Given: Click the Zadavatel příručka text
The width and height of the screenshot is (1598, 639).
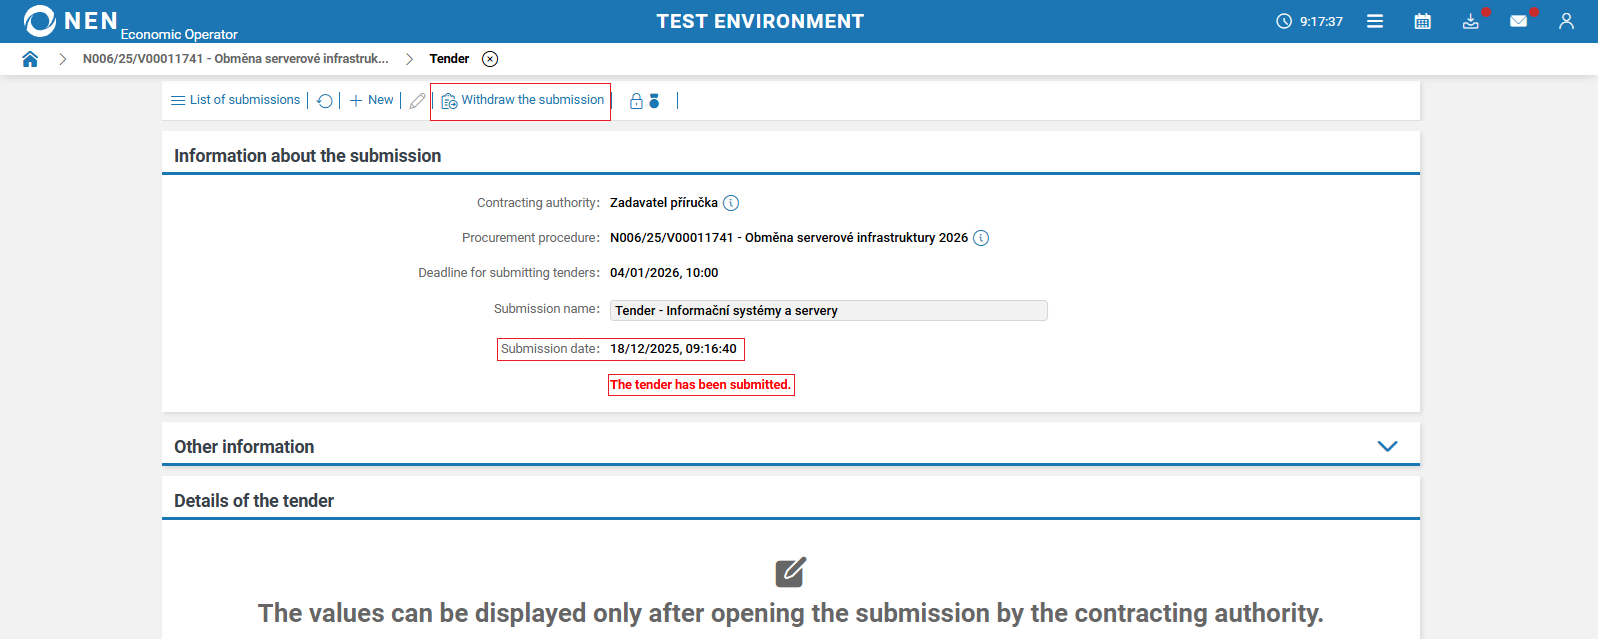Looking at the screenshot, I should coord(664,203).
